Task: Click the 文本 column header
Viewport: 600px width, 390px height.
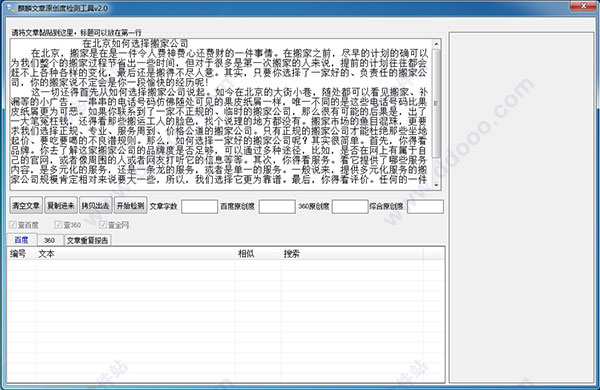Action: coord(135,254)
